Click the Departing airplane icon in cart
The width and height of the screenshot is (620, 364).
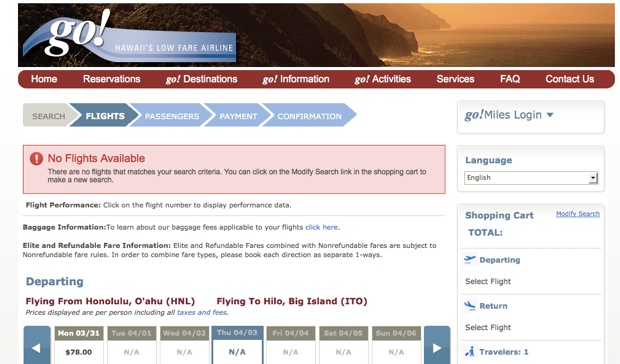point(470,260)
